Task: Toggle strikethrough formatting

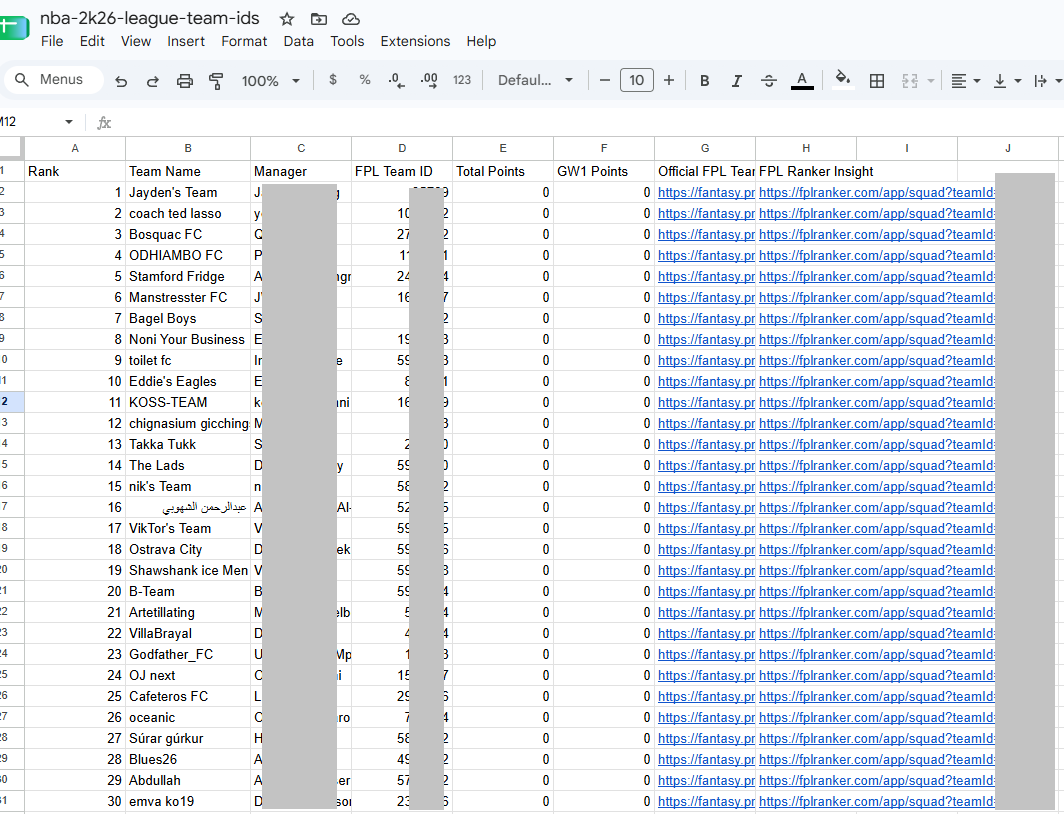Action: 769,81
